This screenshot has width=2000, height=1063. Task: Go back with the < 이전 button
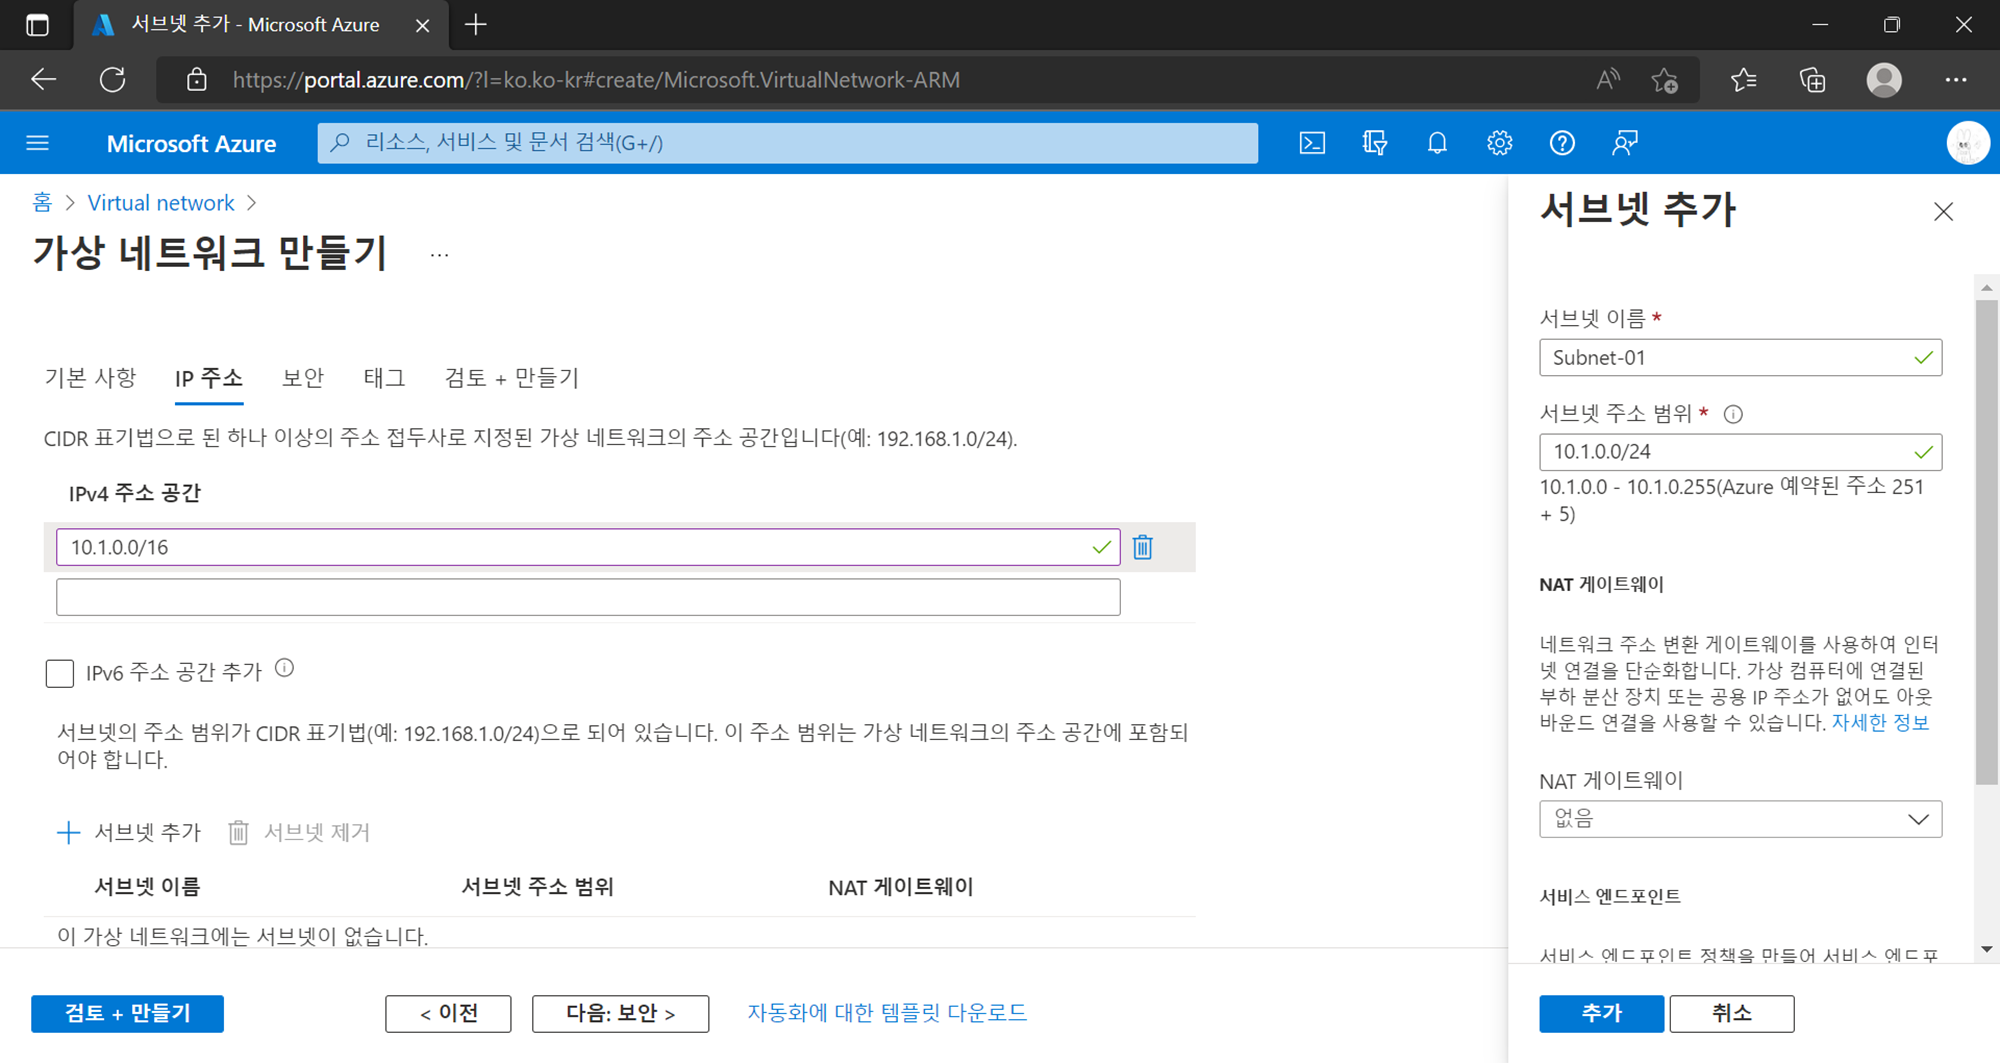click(448, 1013)
